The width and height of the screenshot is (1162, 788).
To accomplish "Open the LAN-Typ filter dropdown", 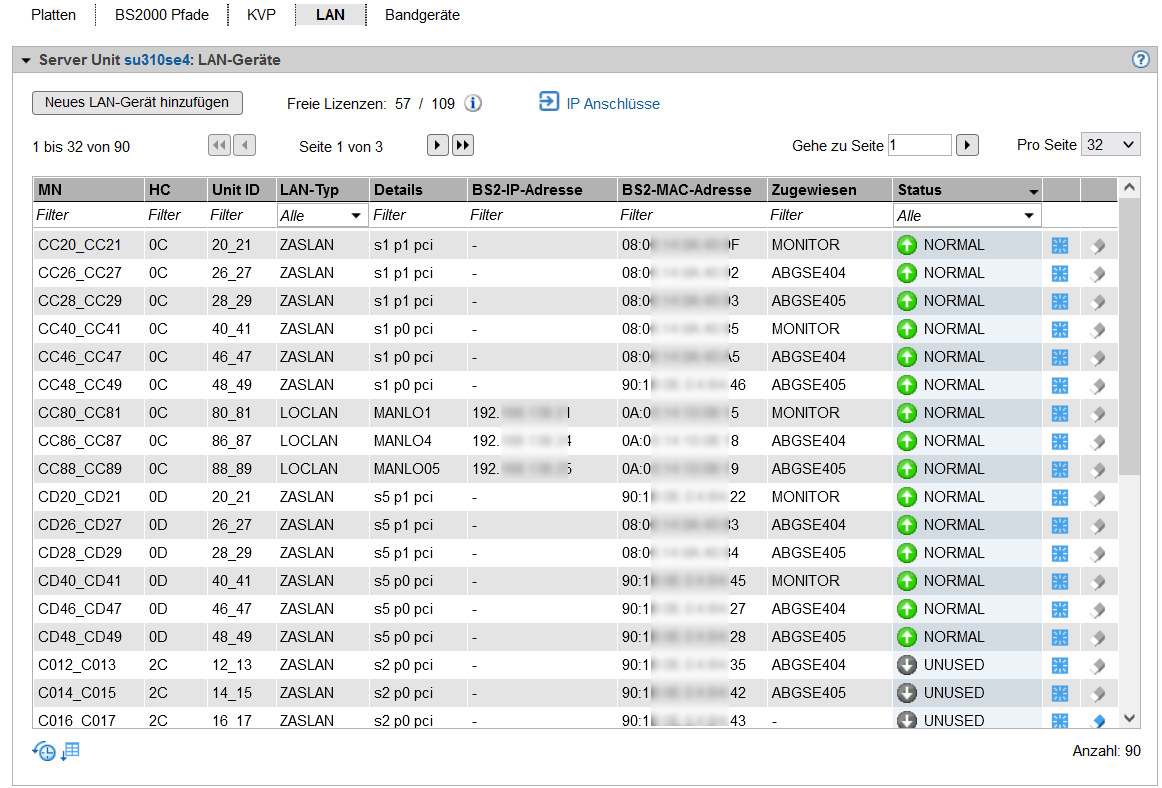I will pos(322,216).
